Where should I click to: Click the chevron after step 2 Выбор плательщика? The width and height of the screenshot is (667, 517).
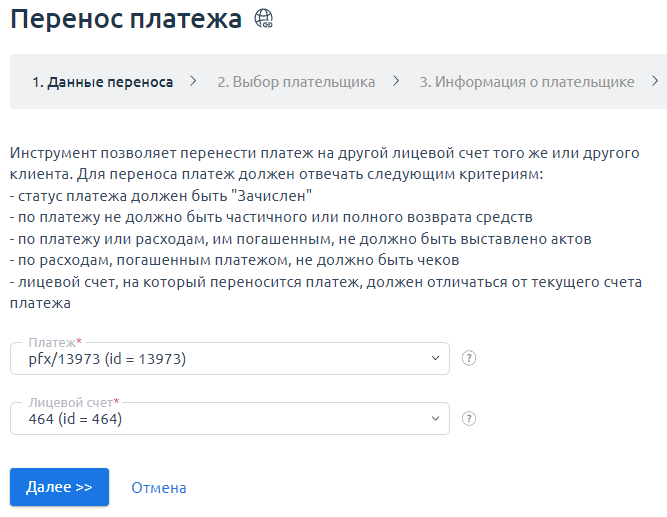396,81
